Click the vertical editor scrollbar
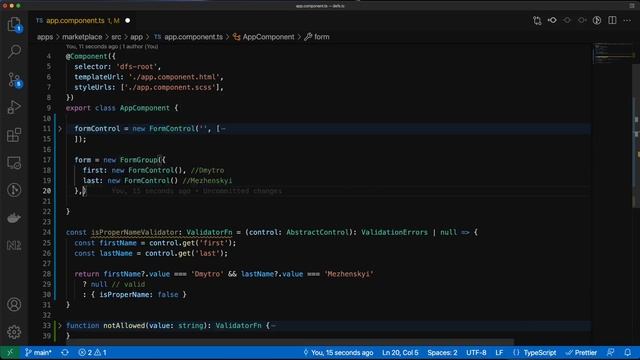Viewport: 640px width, 360px height. [636, 135]
